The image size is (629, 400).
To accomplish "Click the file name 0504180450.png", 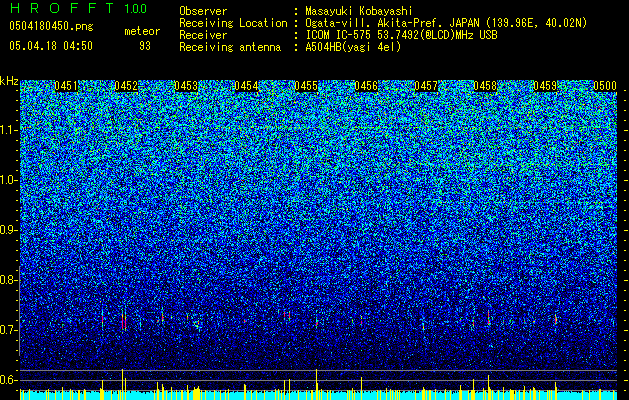I will pos(51,27).
